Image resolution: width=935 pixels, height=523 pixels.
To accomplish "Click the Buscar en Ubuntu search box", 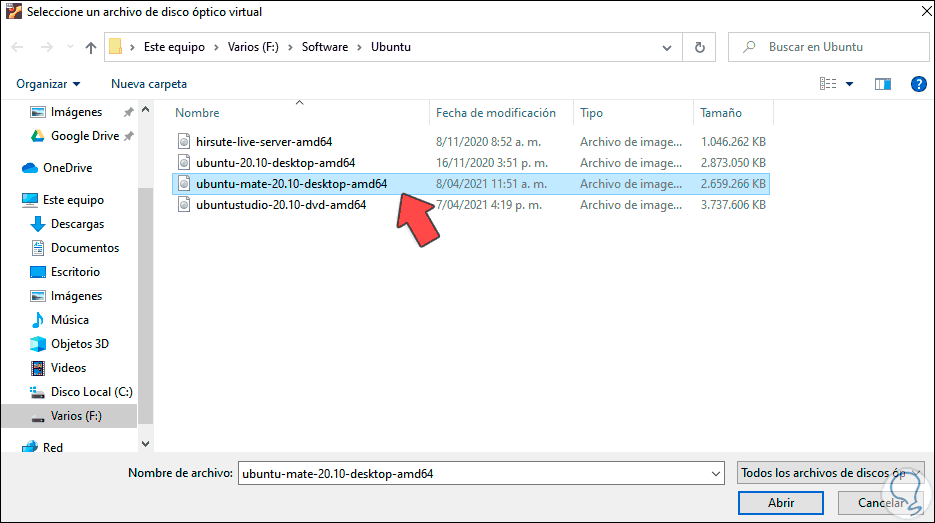I will pyautogui.click(x=829, y=47).
